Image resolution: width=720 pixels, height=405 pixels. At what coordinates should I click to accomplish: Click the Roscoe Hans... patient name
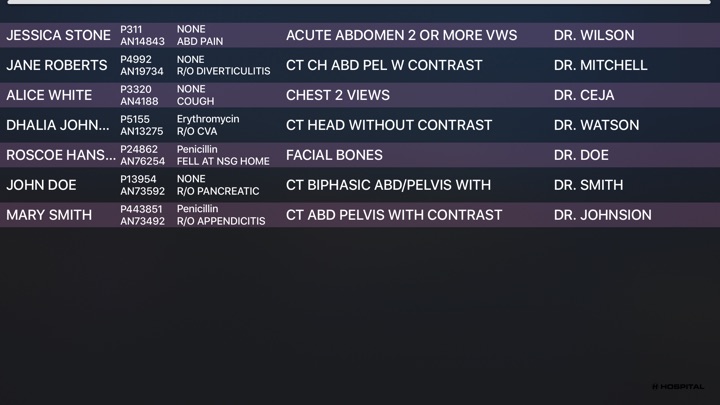coord(56,155)
